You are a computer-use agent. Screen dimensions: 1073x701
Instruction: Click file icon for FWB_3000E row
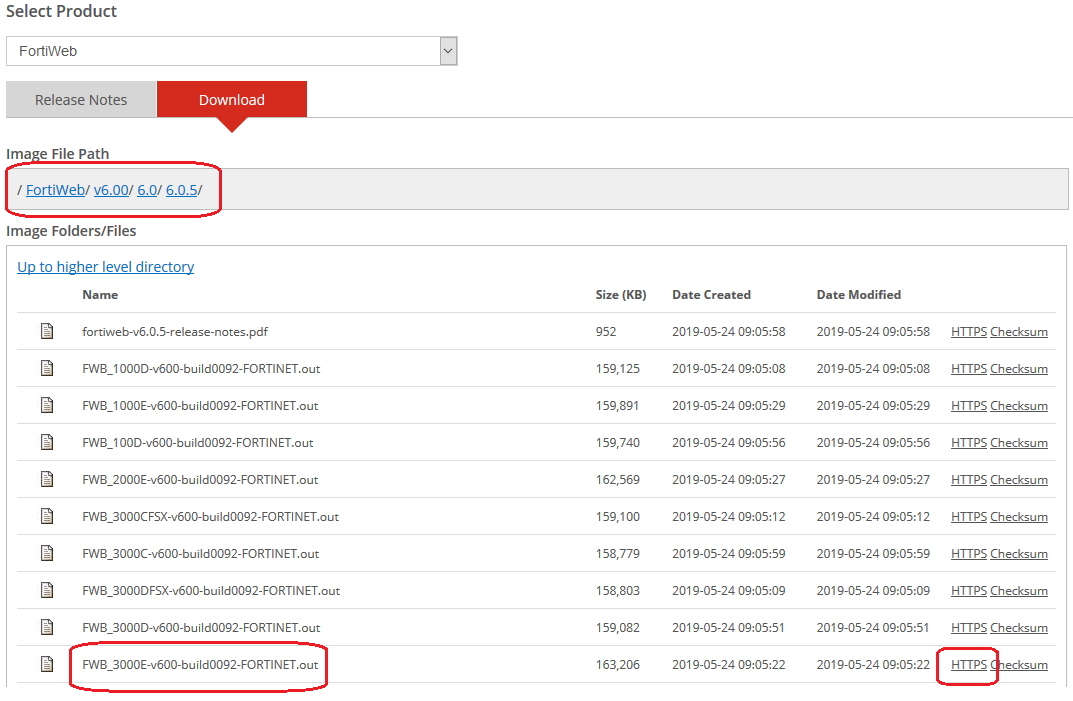pos(47,664)
